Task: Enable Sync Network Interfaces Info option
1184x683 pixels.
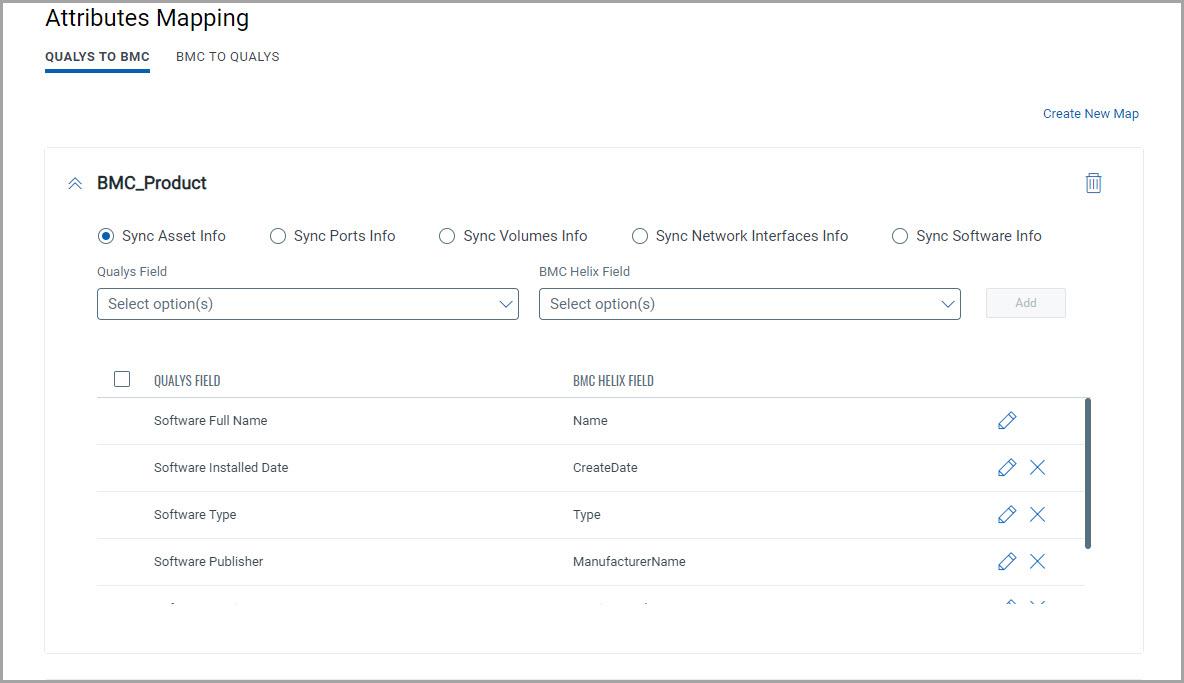Action: click(640, 236)
